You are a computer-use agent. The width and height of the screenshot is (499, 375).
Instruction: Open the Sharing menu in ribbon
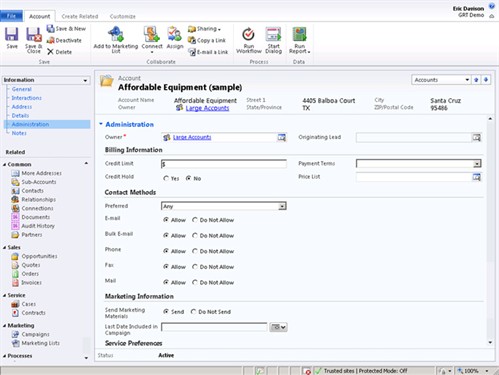(x=204, y=29)
